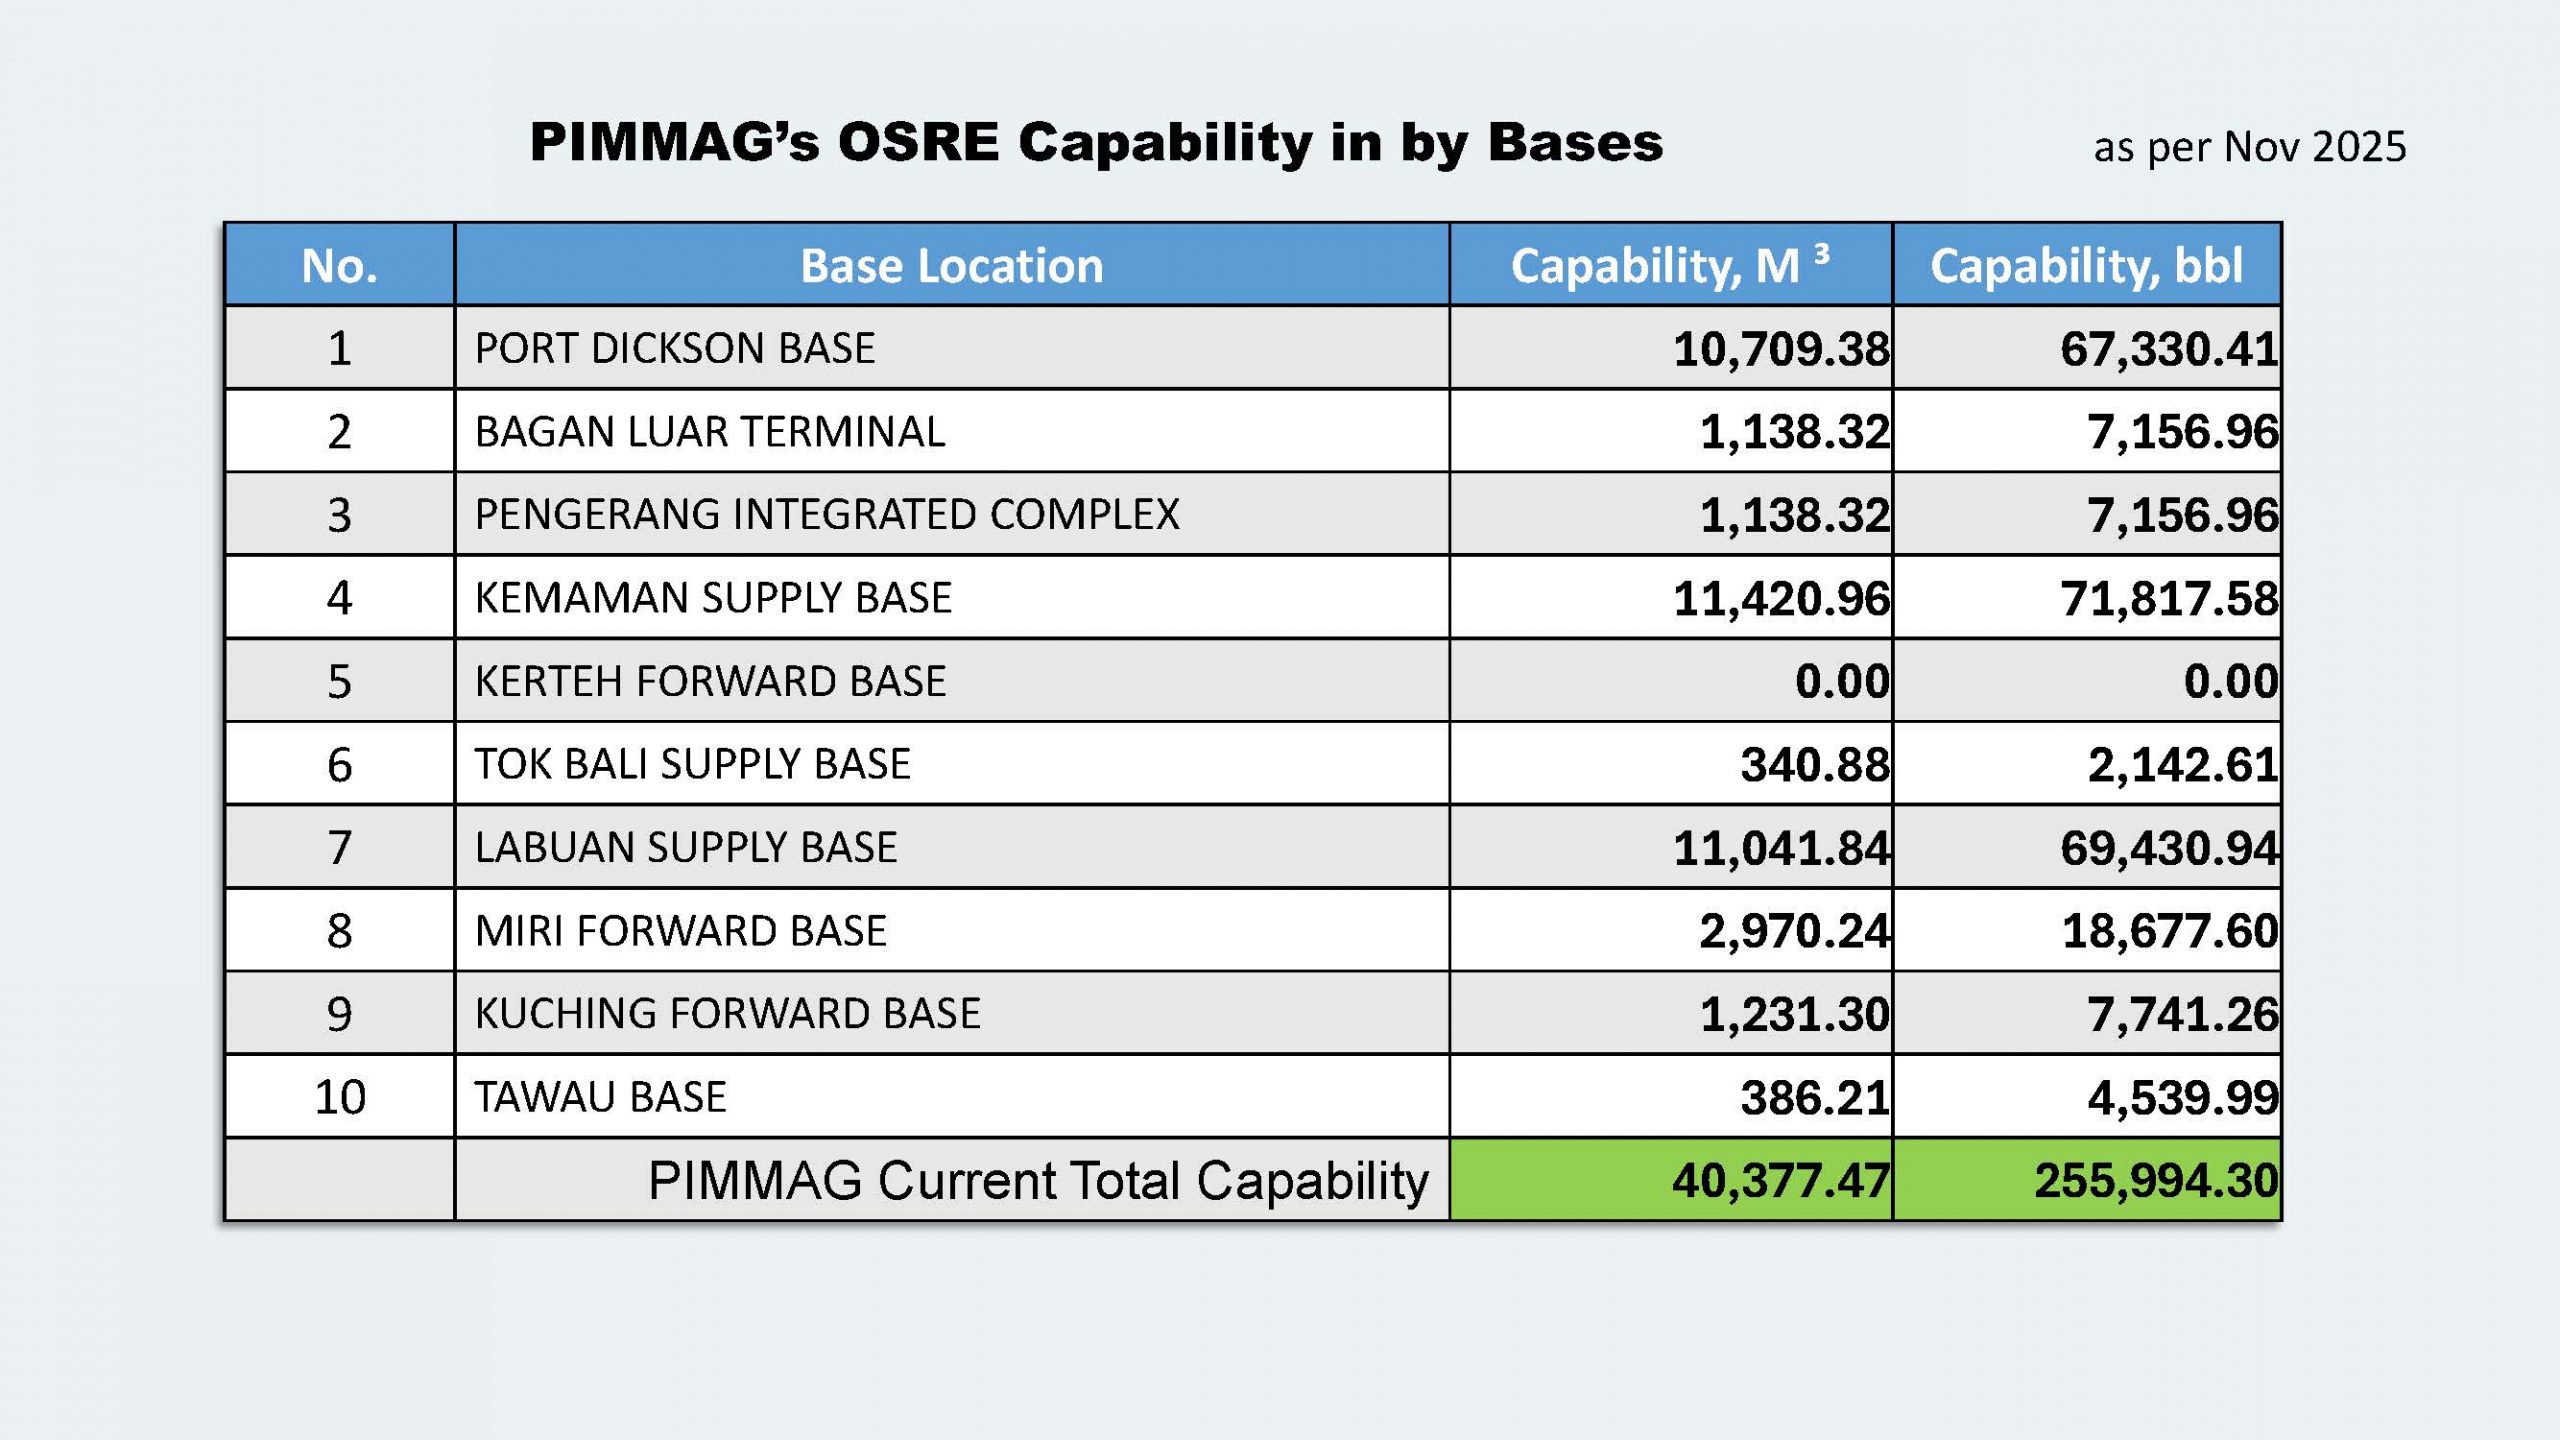Click the green total 40,377.47 cell
The image size is (2560, 1440).
coord(1779,1180)
